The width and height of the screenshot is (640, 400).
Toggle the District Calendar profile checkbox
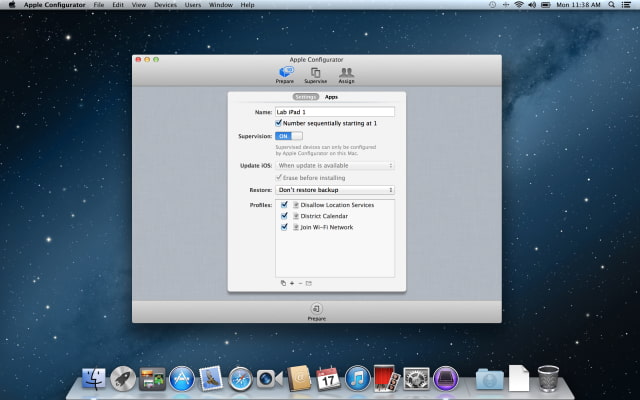tap(285, 216)
